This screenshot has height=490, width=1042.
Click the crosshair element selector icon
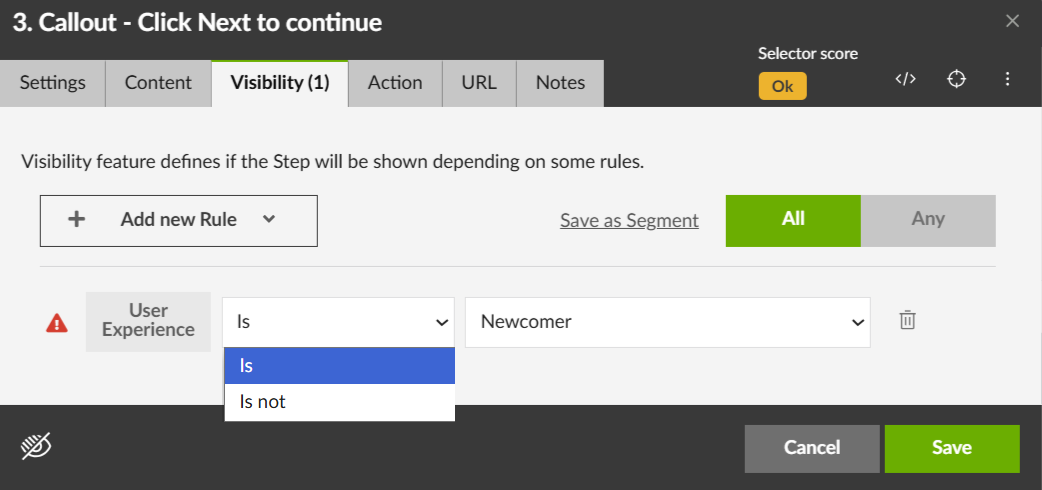957,80
